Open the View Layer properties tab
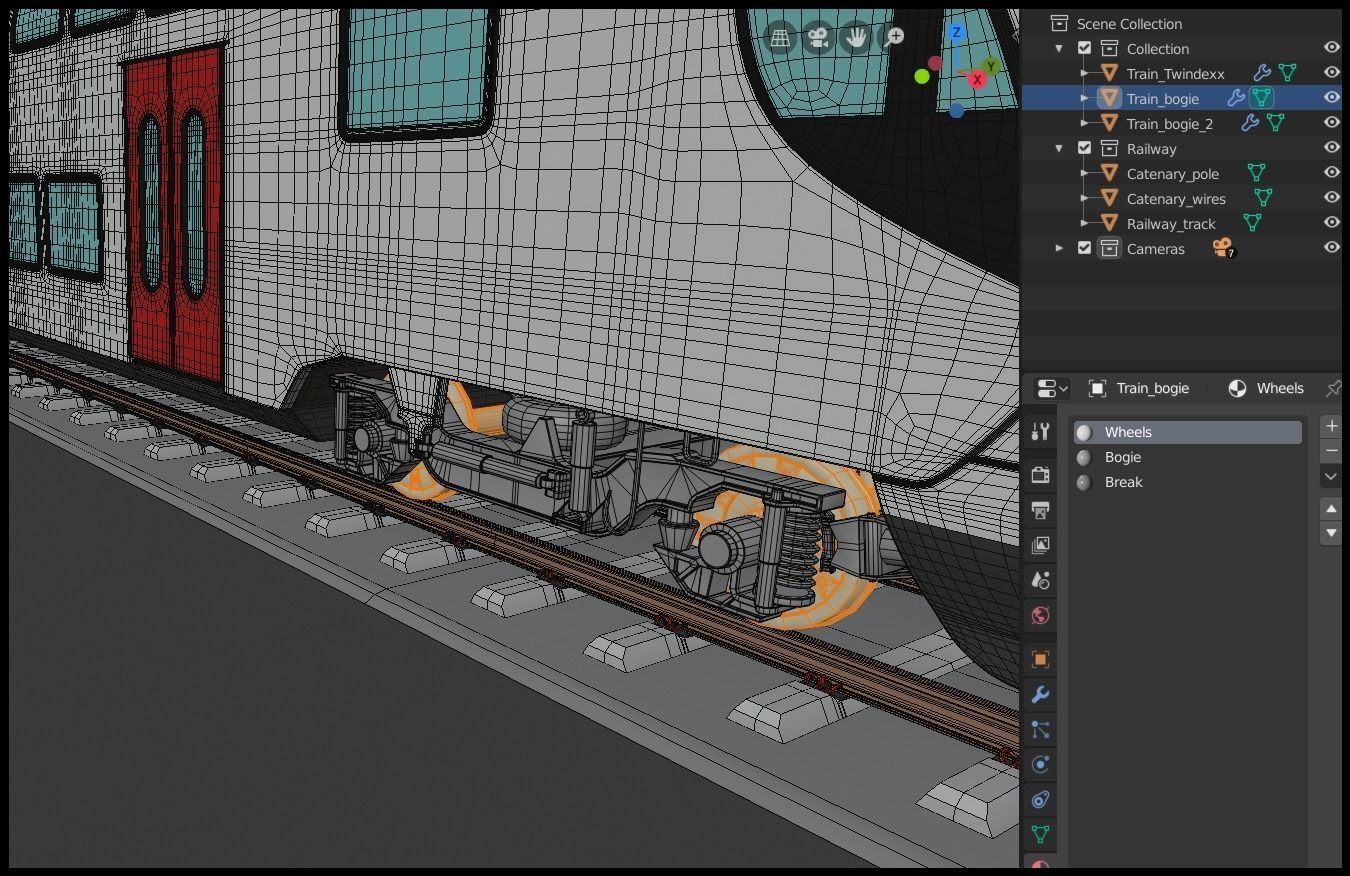This screenshot has height=876, width=1350. click(x=1040, y=545)
